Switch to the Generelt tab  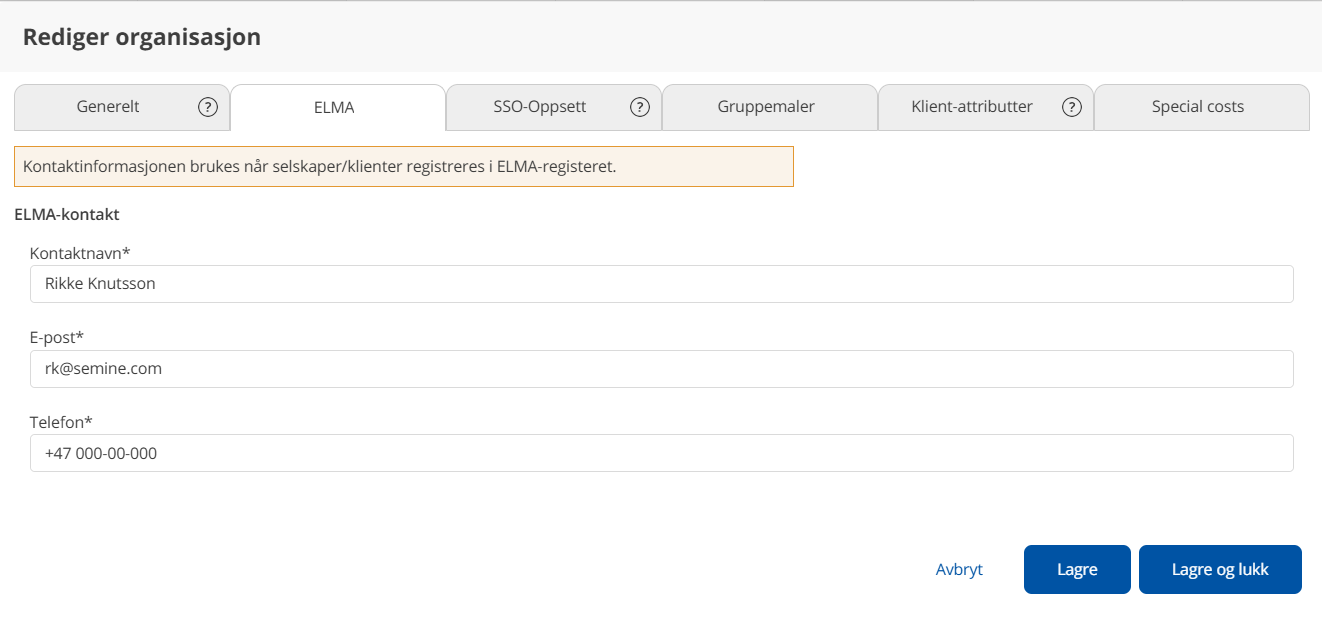point(108,106)
